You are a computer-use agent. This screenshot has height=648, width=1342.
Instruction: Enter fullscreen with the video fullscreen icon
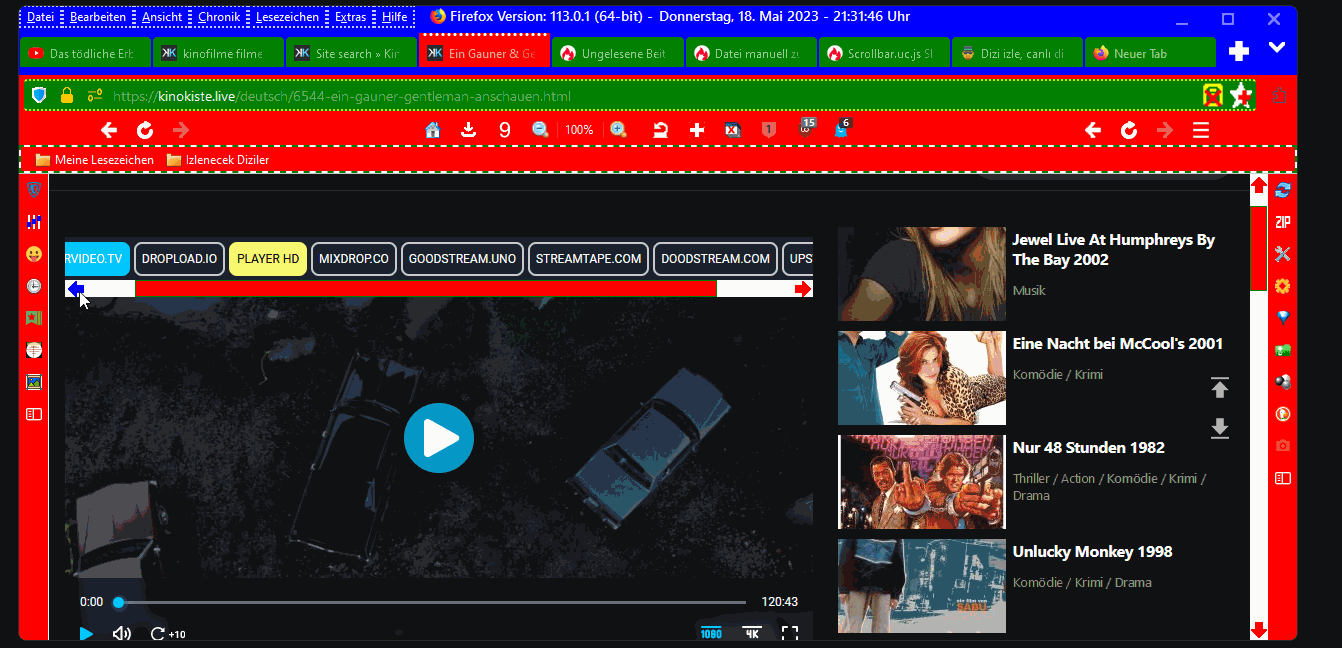coord(790,633)
